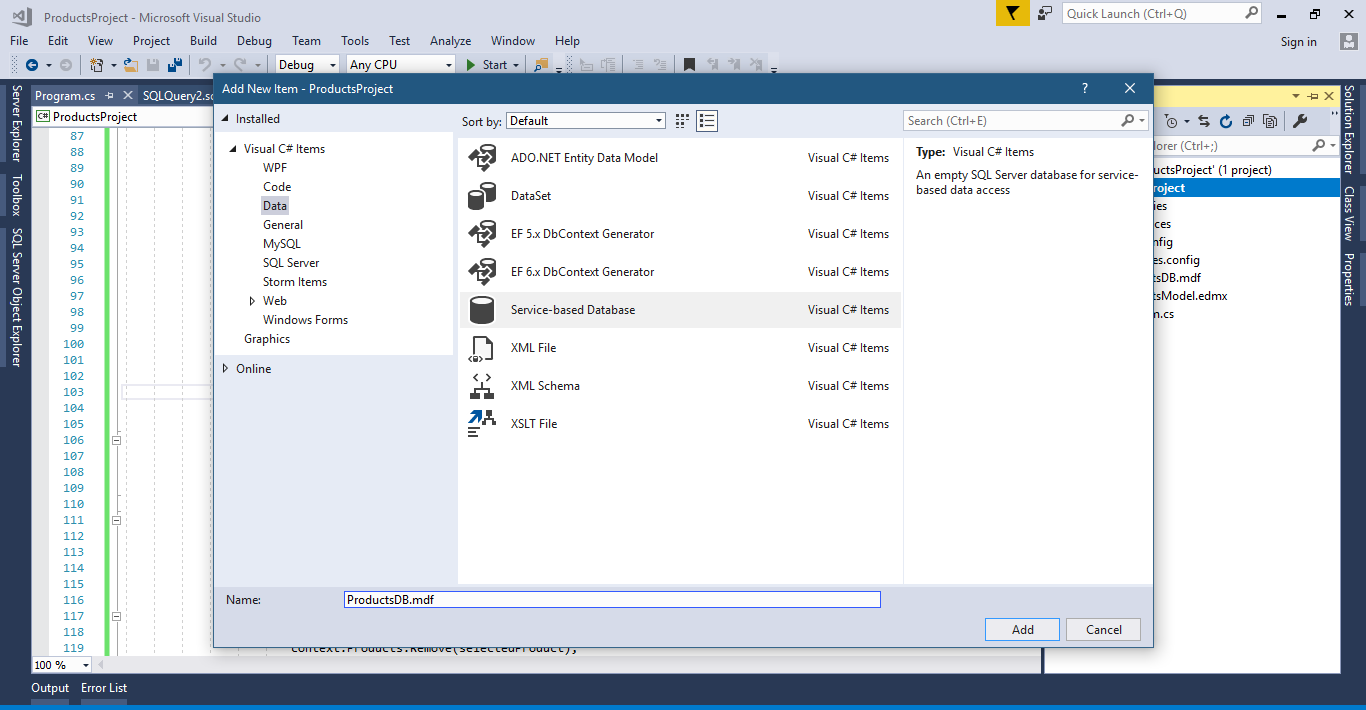Image resolution: width=1366 pixels, height=710 pixels.
Task: Expand the Online category
Action: 225,369
